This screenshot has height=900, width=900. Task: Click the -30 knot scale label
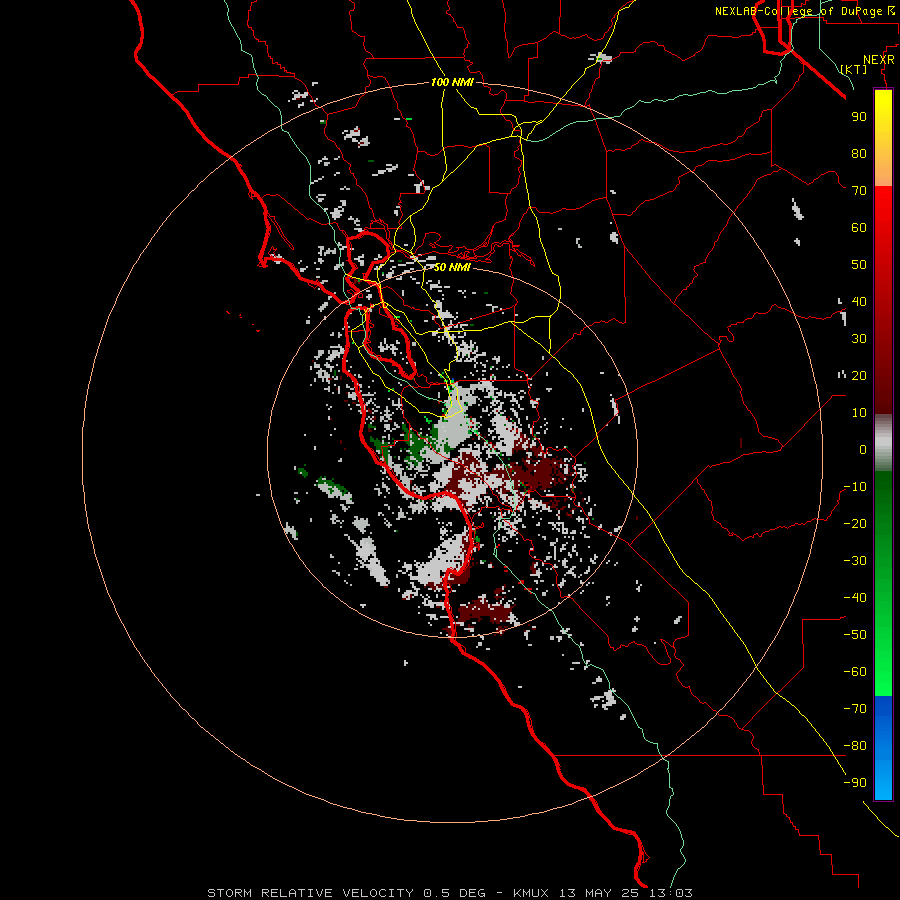click(855, 561)
